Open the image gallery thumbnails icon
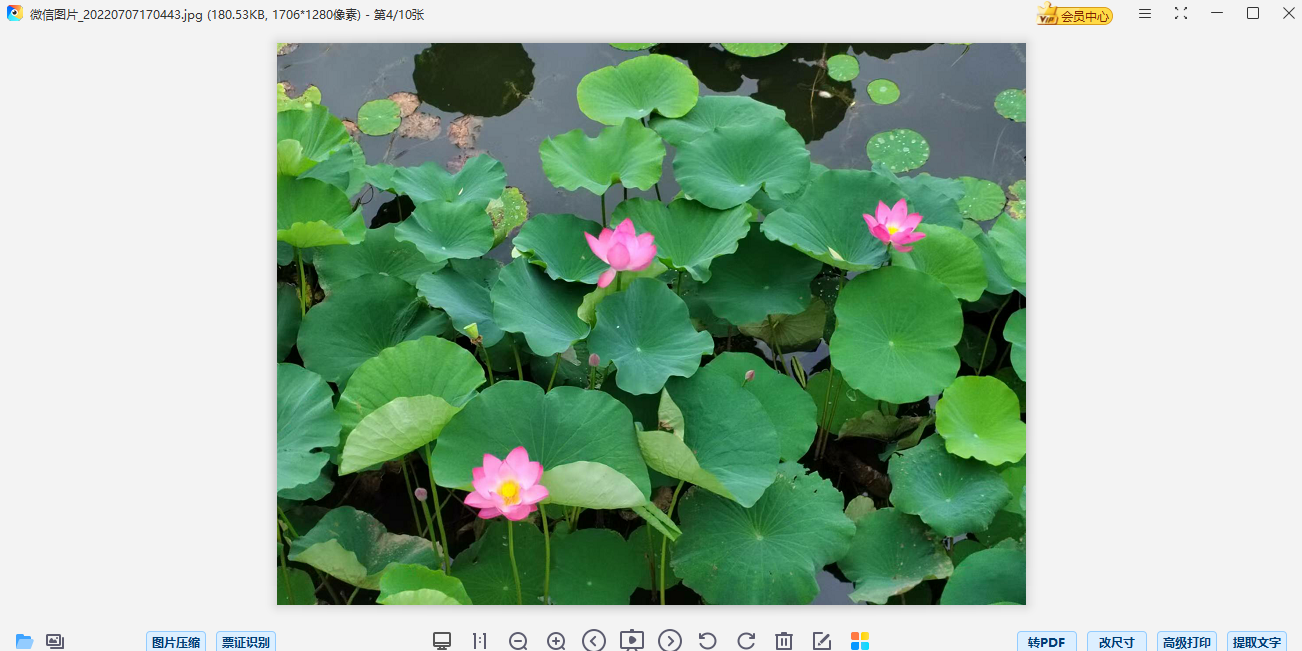 55,641
